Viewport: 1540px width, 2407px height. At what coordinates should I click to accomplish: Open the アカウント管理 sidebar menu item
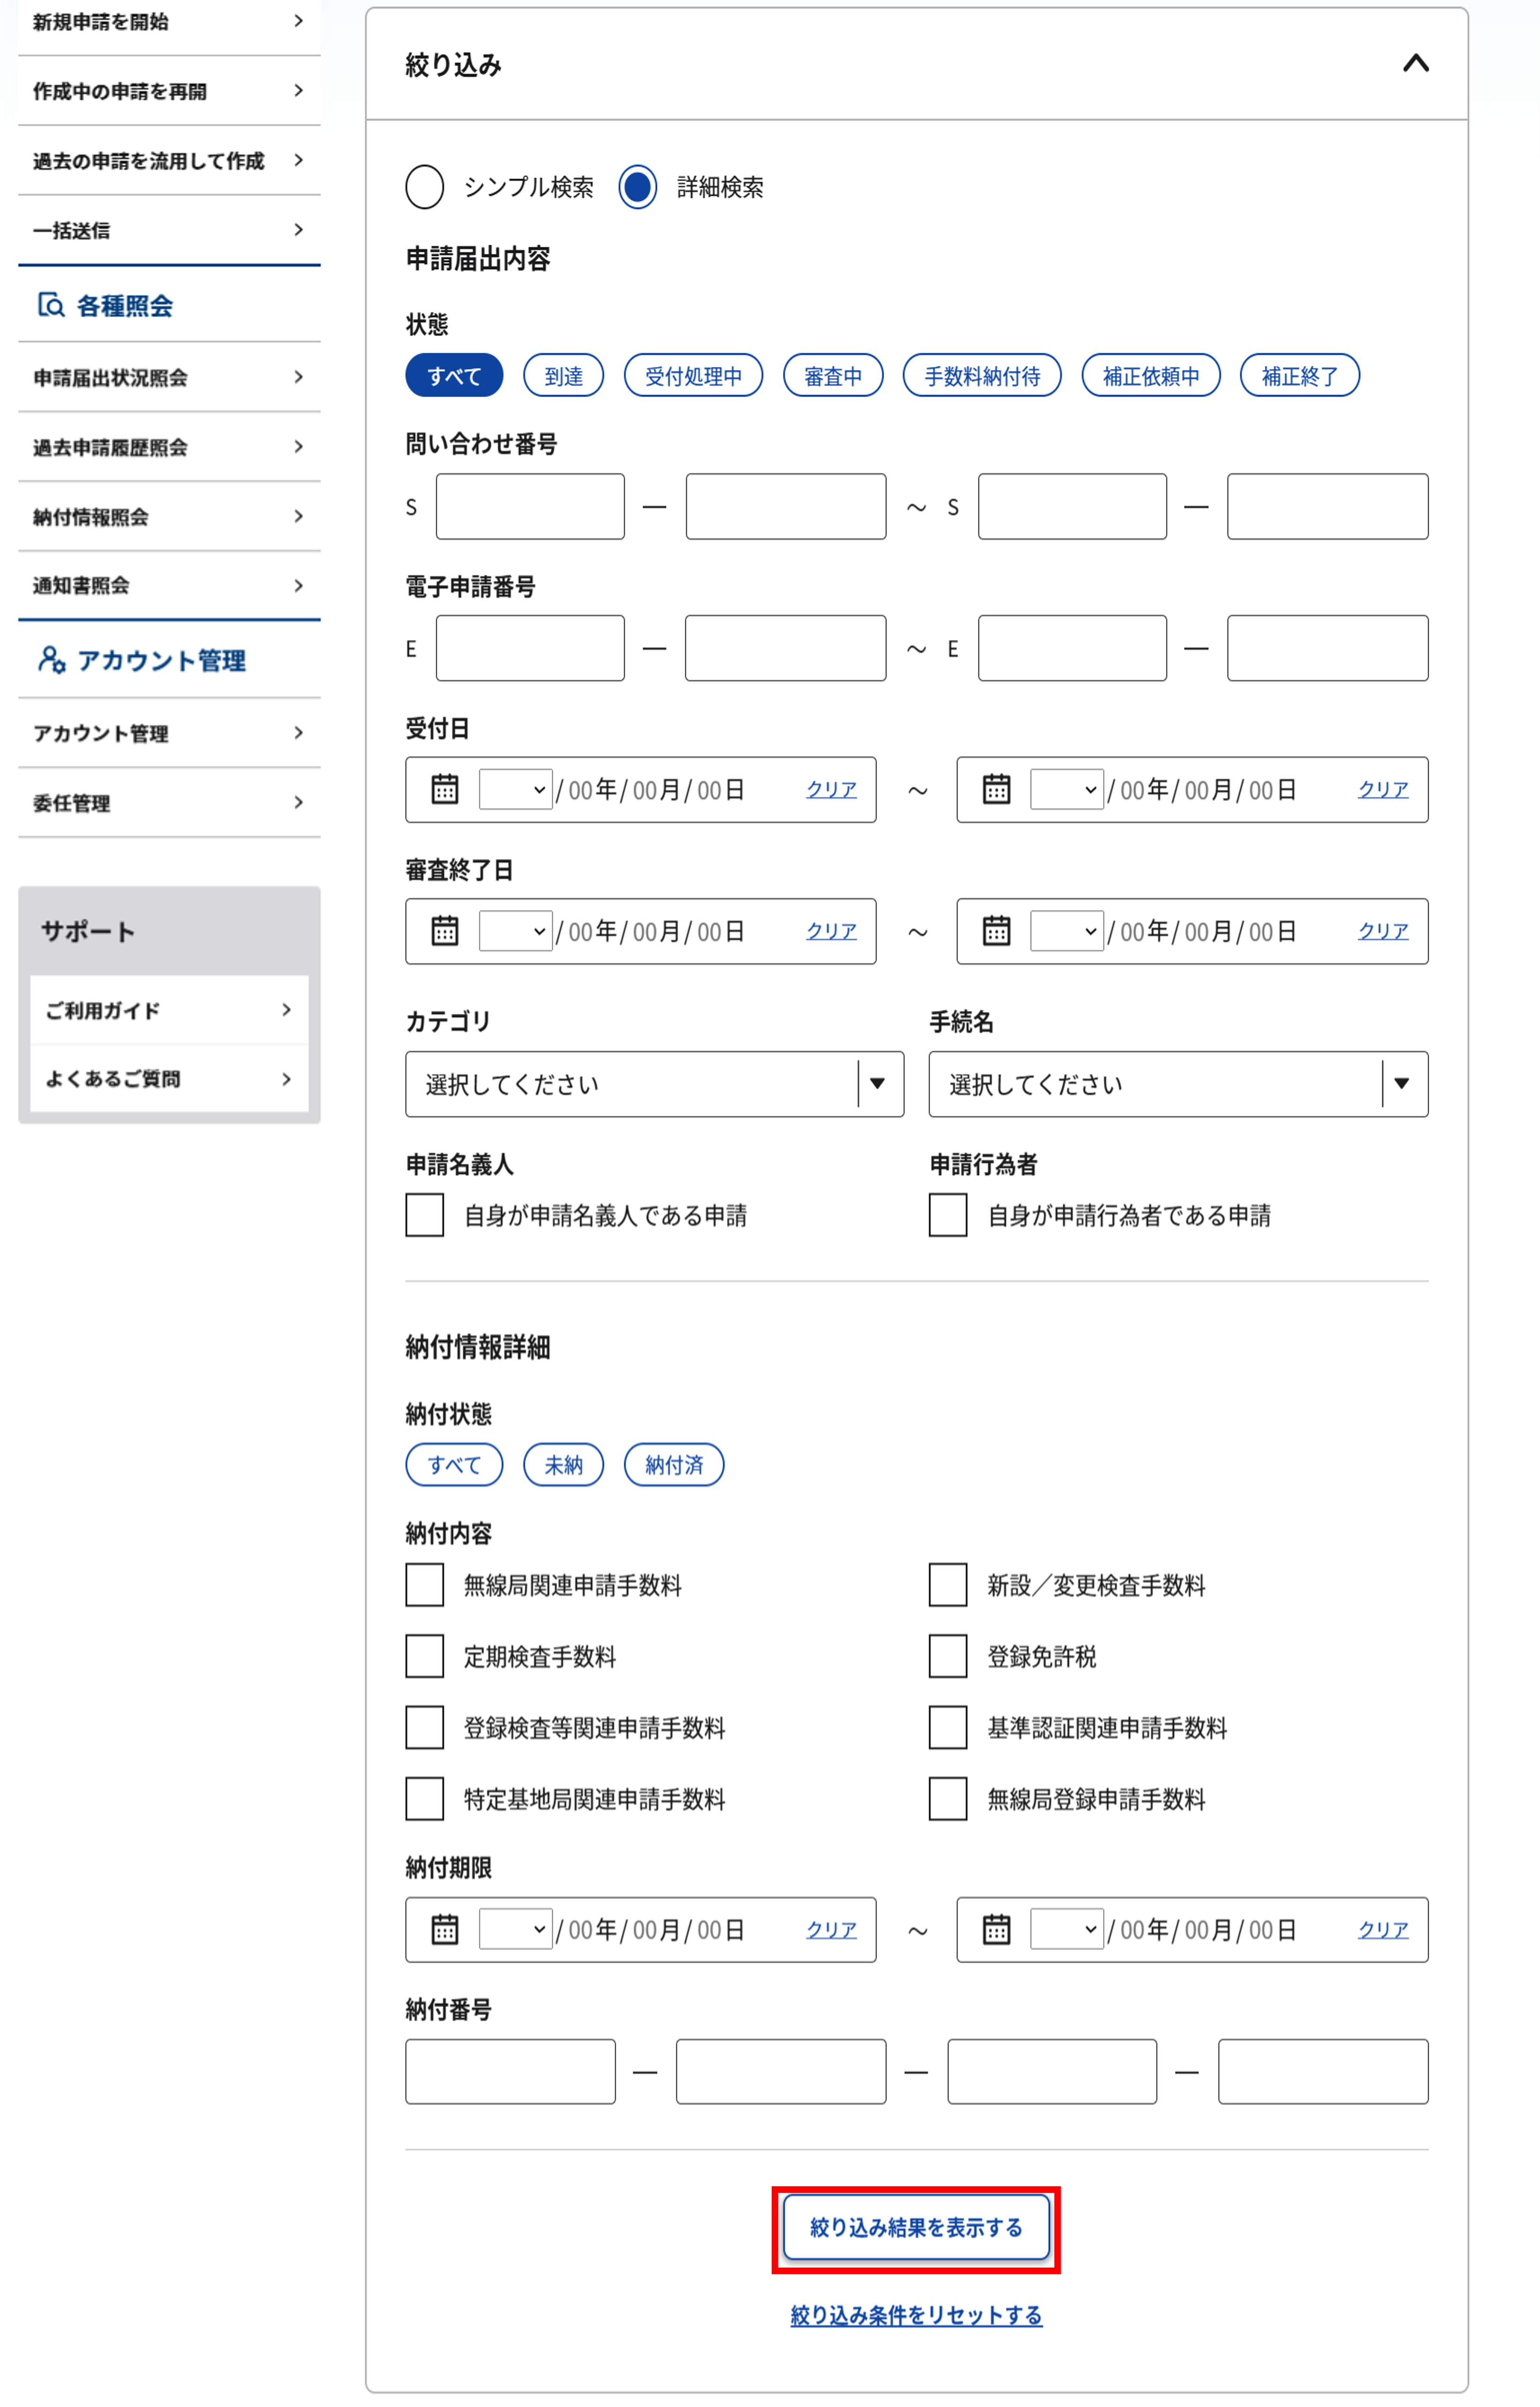(169, 733)
